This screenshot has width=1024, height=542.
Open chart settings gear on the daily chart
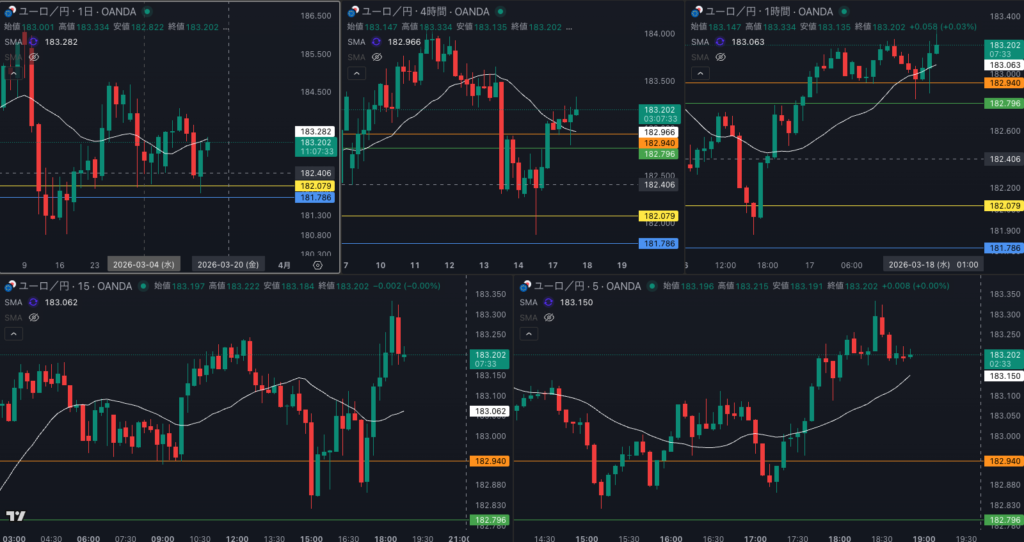318,265
